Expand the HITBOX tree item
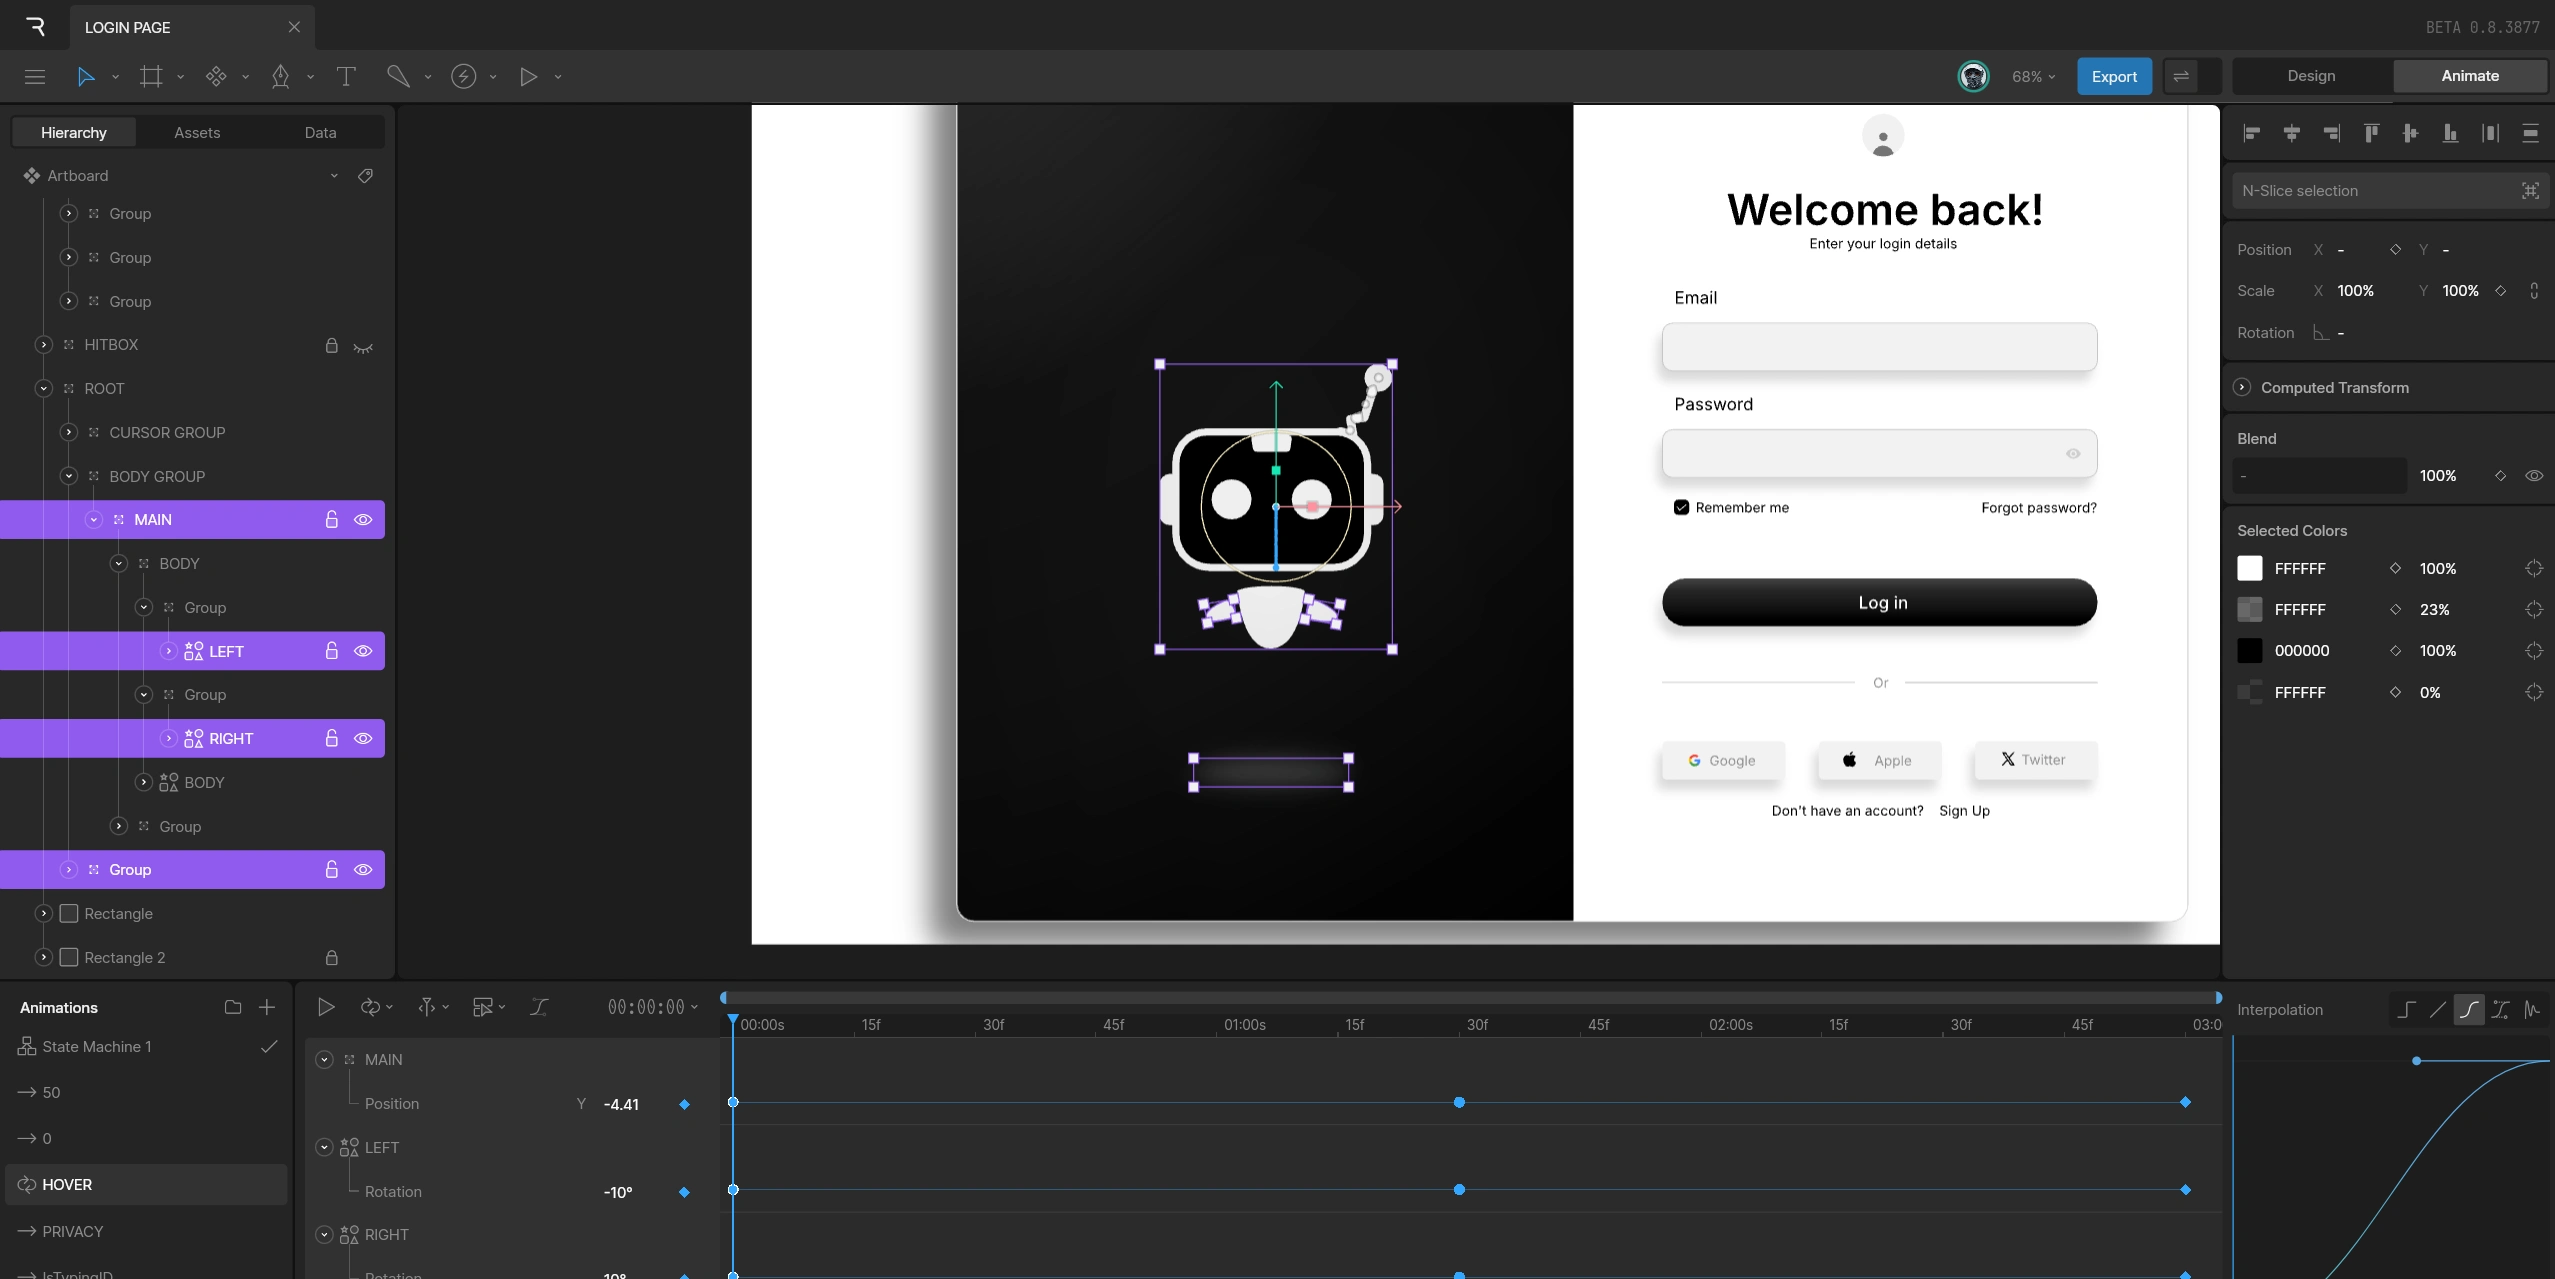The image size is (2555, 1279). click(44, 345)
